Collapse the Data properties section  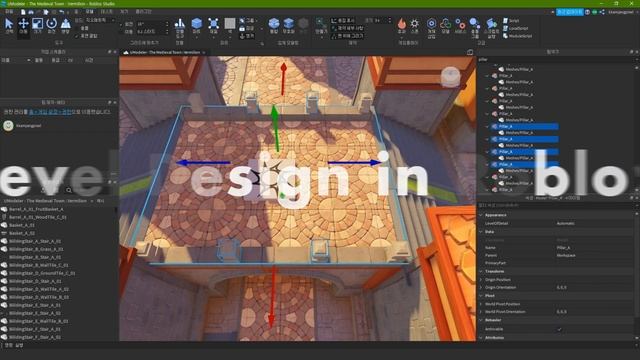point(481,231)
